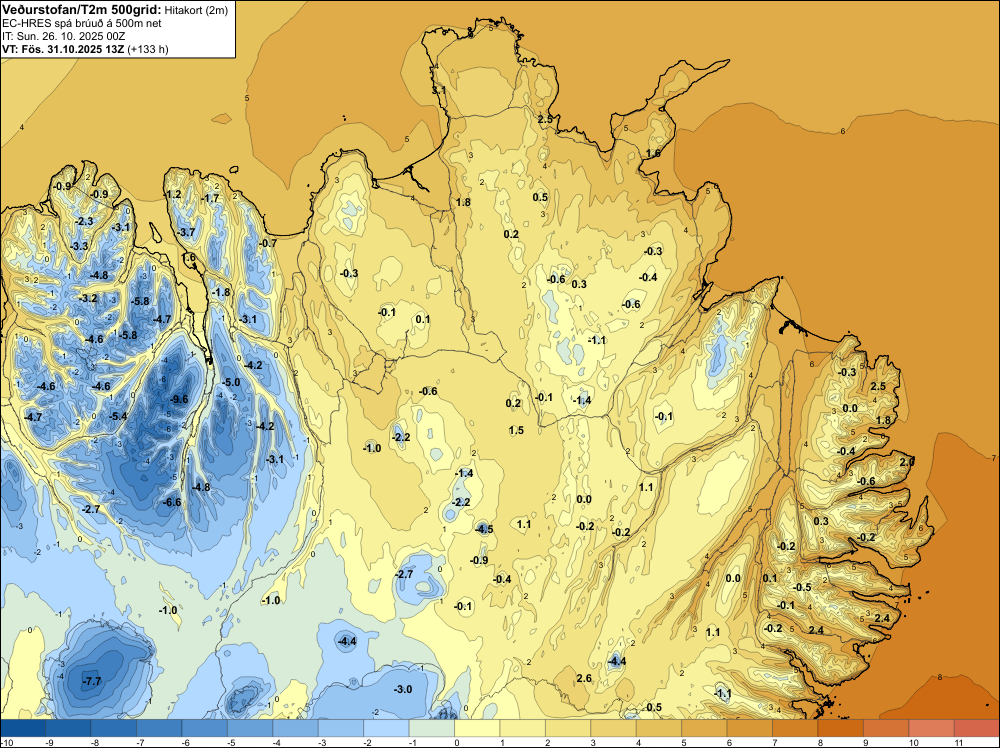Click the -3.7 temperature value

(186, 233)
